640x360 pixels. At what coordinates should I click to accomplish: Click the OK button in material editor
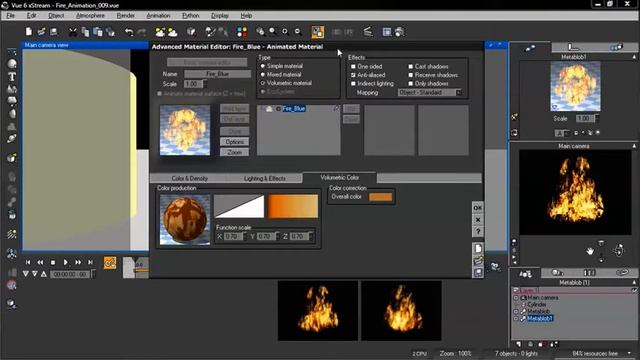click(x=478, y=208)
